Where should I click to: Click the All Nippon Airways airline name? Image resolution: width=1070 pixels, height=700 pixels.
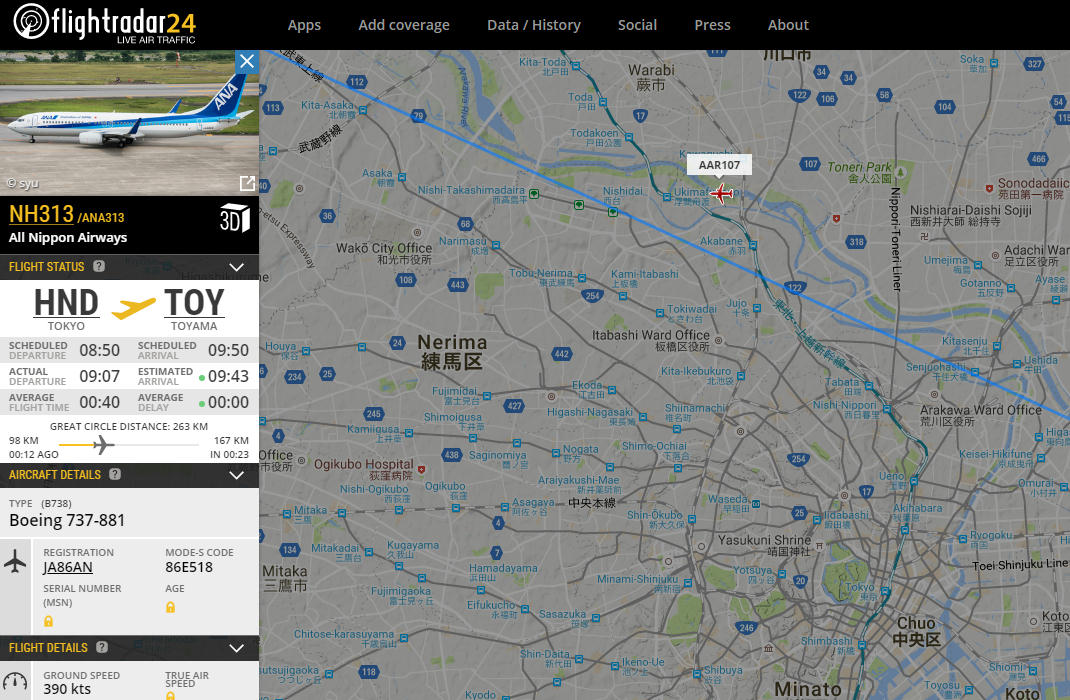click(x=68, y=237)
